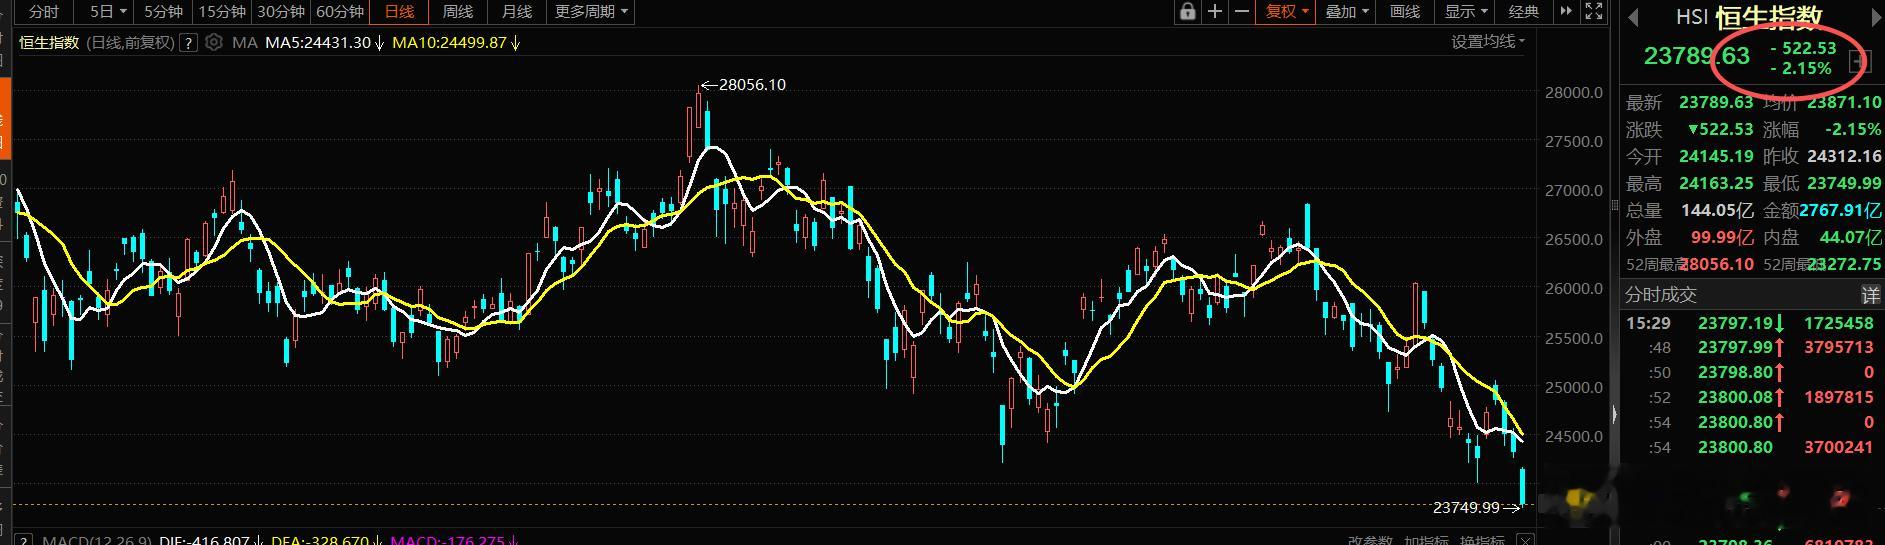Click 分时成交 section header
The image size is (1885, 545).
click(x=1661, y=295)
